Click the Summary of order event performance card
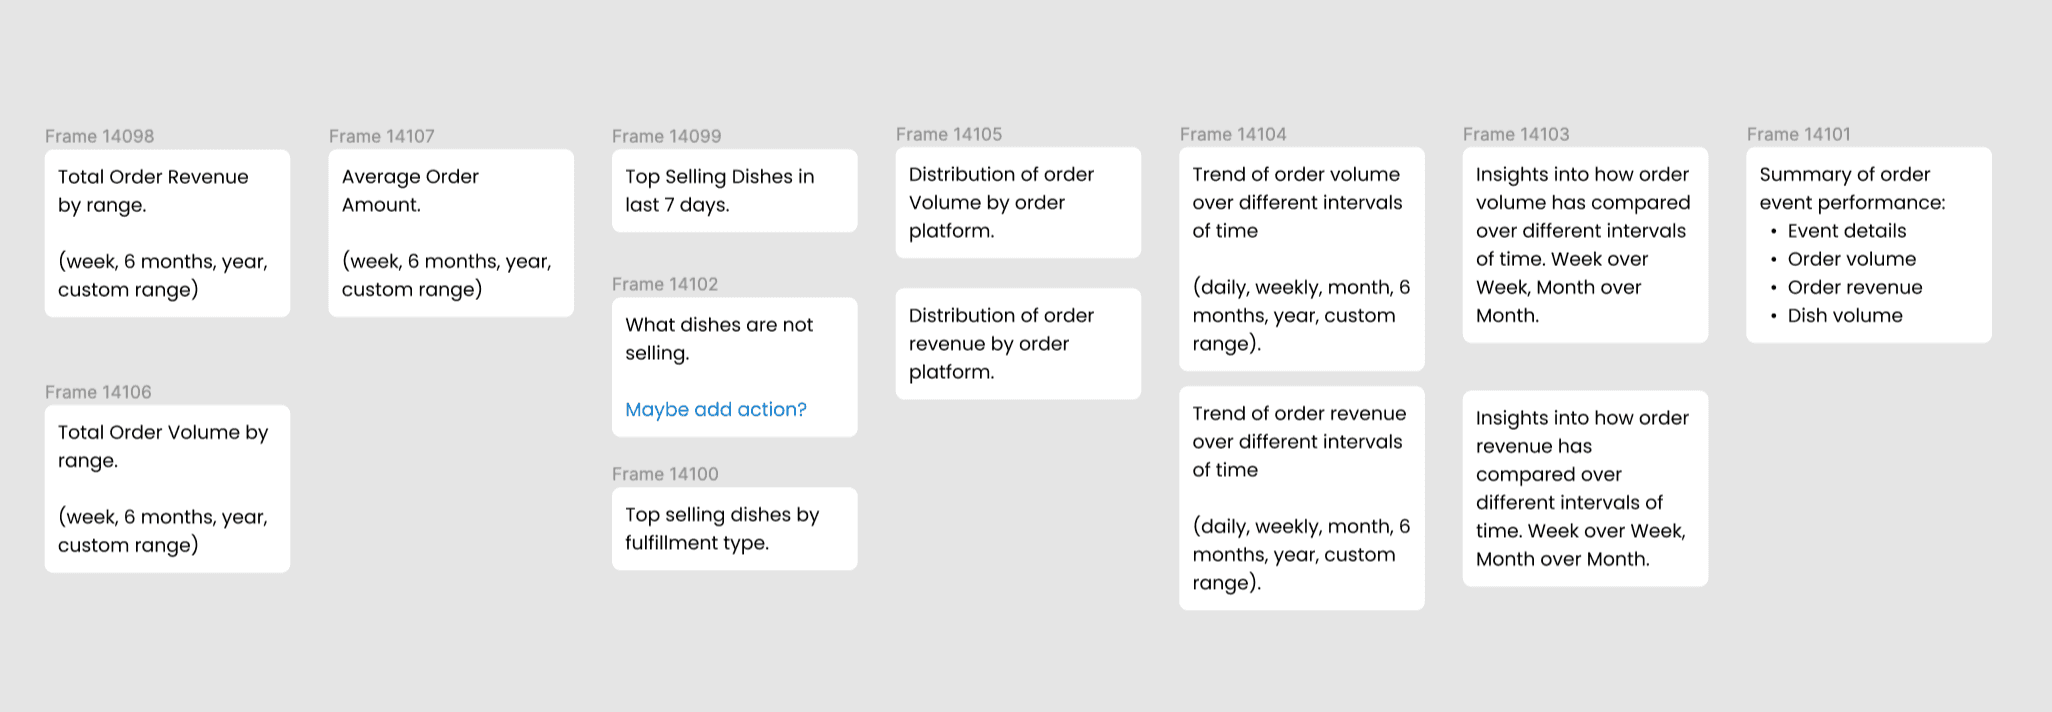Image resolution: width=2052 pixels, height=712 pixels. [x=1868, y=244]
